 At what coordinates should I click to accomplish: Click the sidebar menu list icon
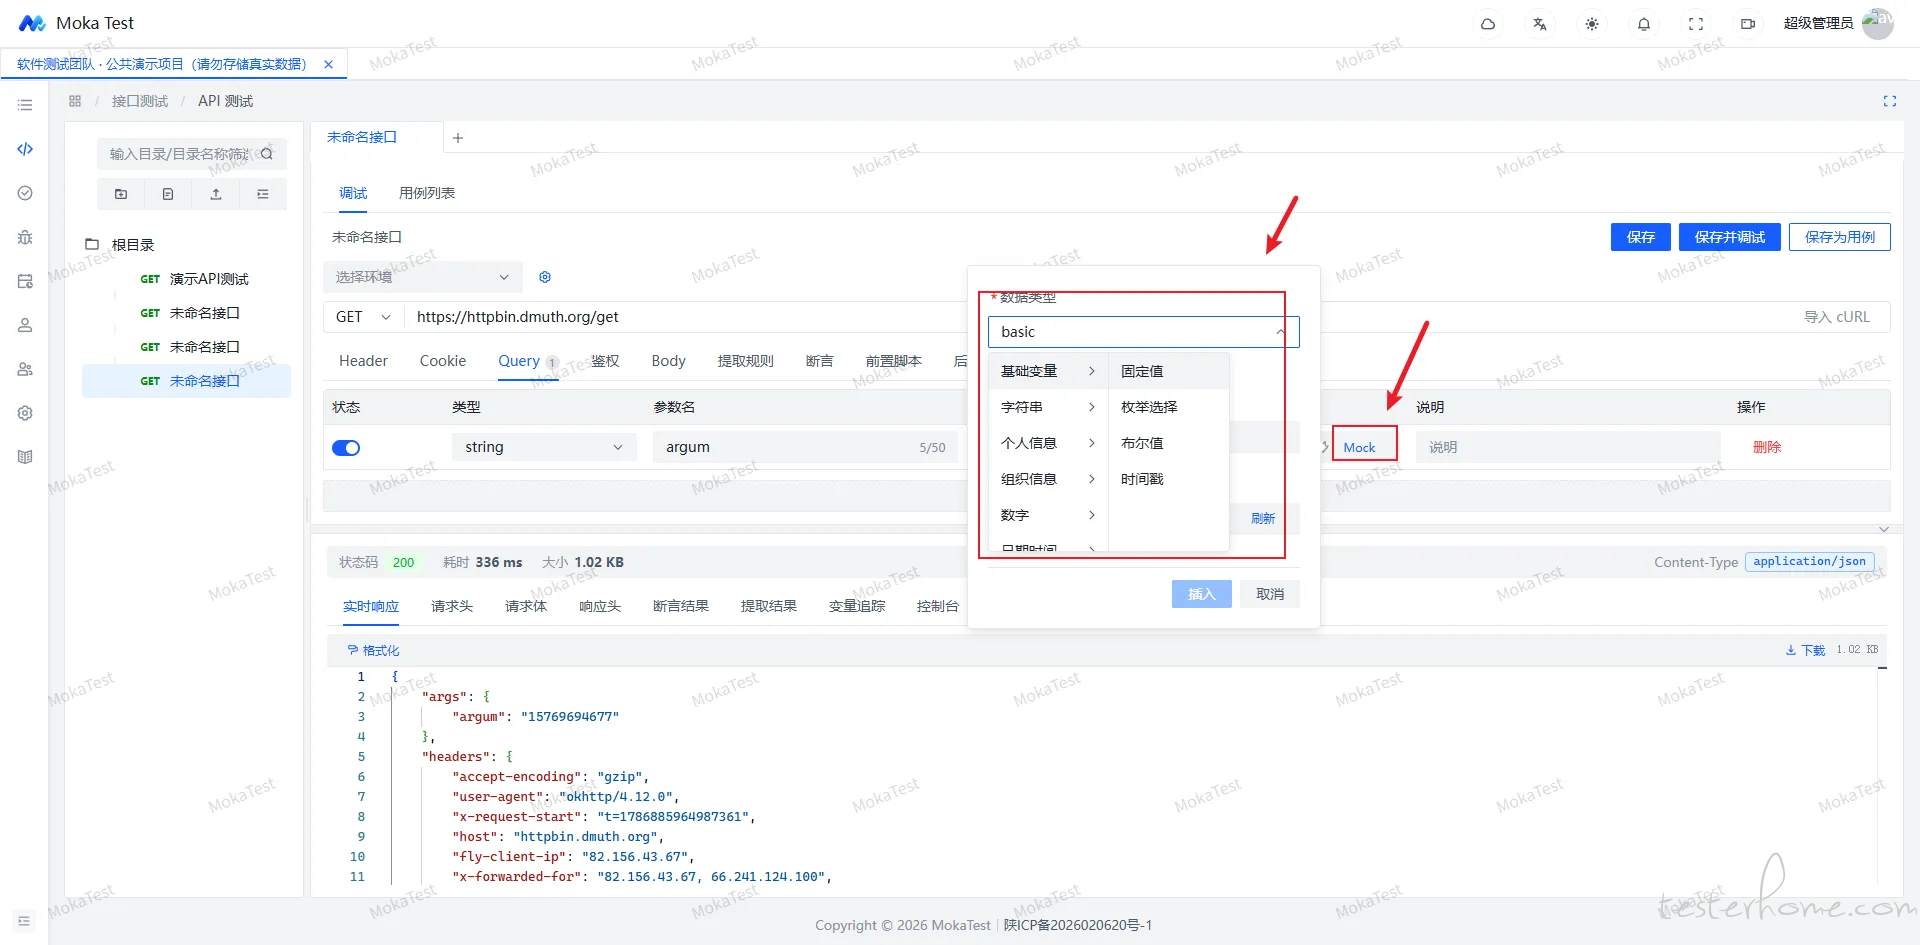pyautogui.click(x=25, y=105)
